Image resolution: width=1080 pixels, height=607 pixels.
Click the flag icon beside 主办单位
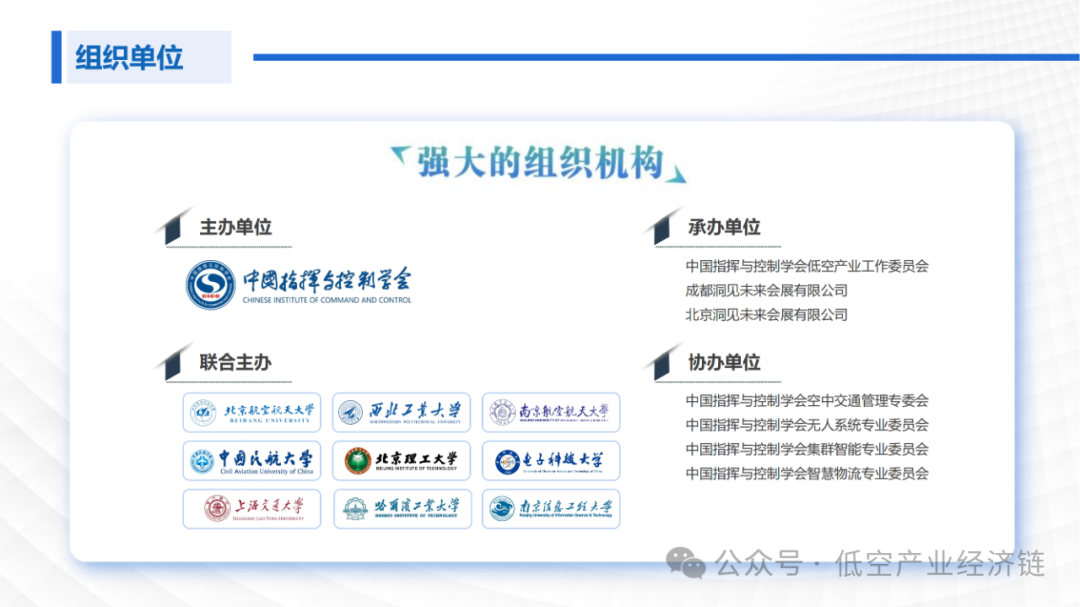pos(174,227)
